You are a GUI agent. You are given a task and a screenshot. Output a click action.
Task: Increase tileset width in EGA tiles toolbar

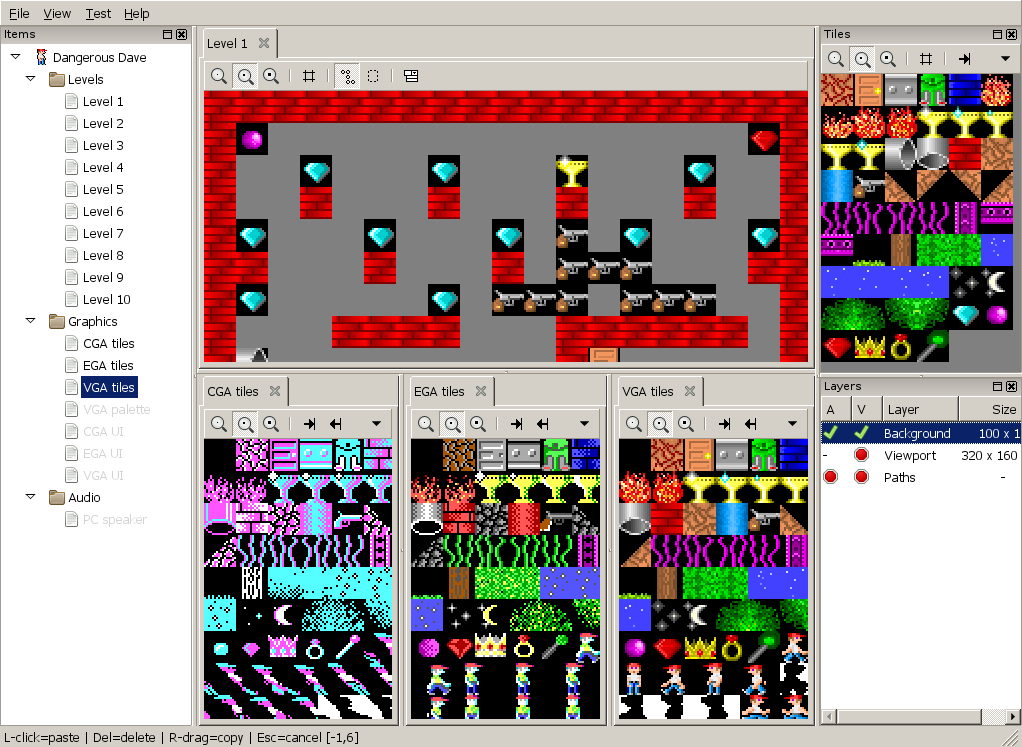[x=516, y=424]
